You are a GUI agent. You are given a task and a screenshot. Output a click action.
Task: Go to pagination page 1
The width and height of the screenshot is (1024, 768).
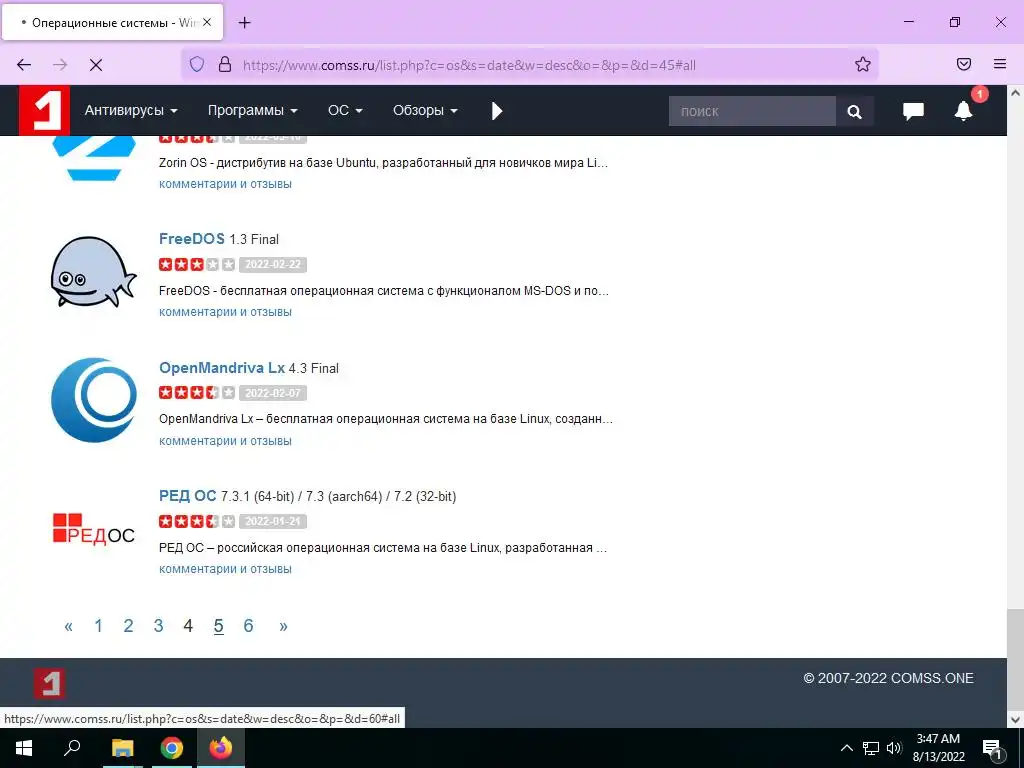pyautogui.click(x=99, y=626)
